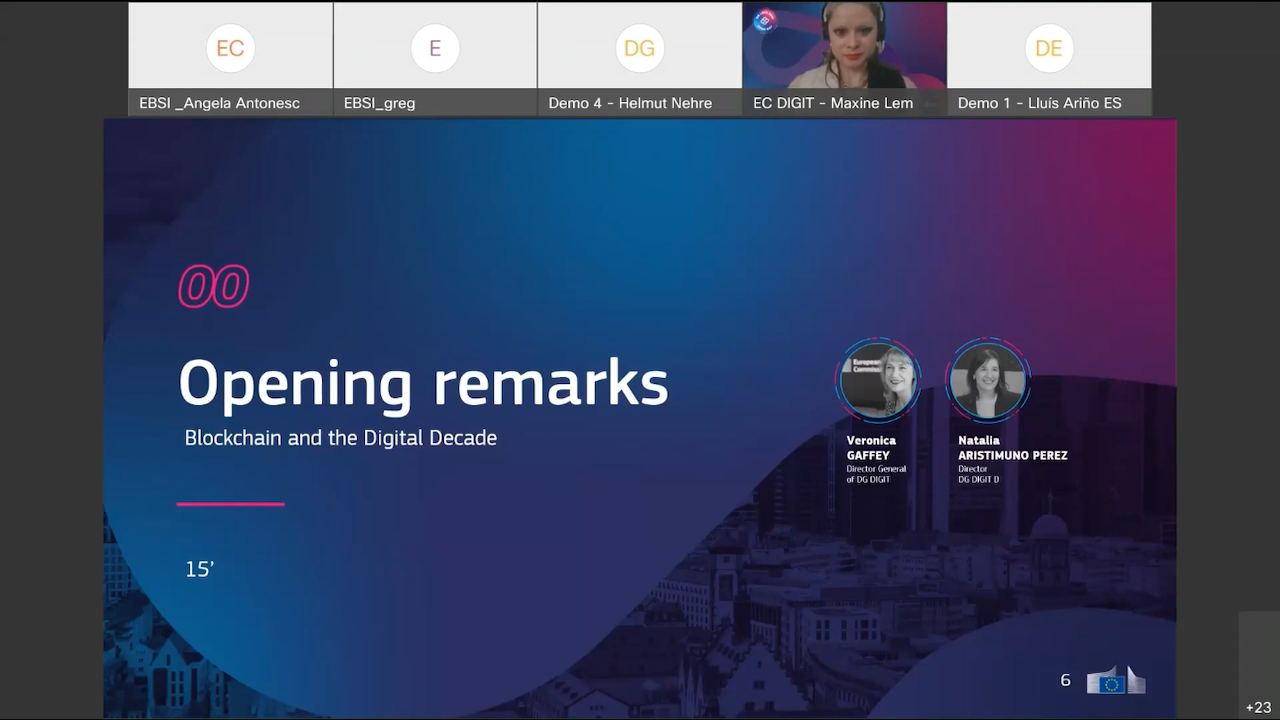Click the 'EC DIGIT - Maxine Lem' name label

[833, 103]
